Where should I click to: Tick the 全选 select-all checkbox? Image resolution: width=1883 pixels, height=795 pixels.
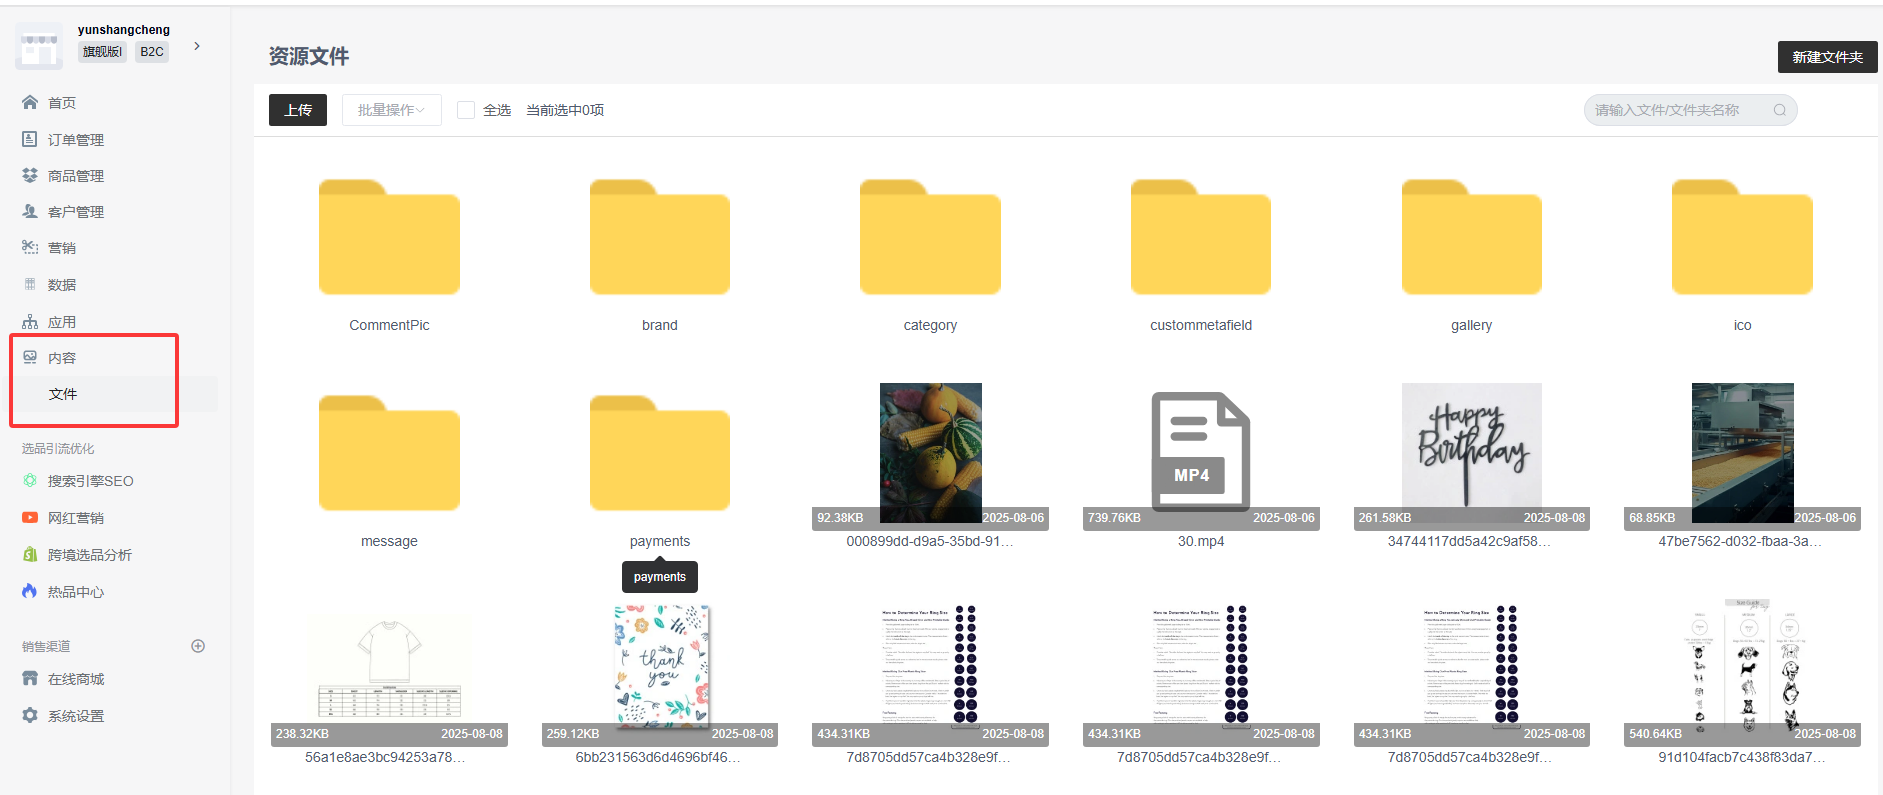pos(466,110)
